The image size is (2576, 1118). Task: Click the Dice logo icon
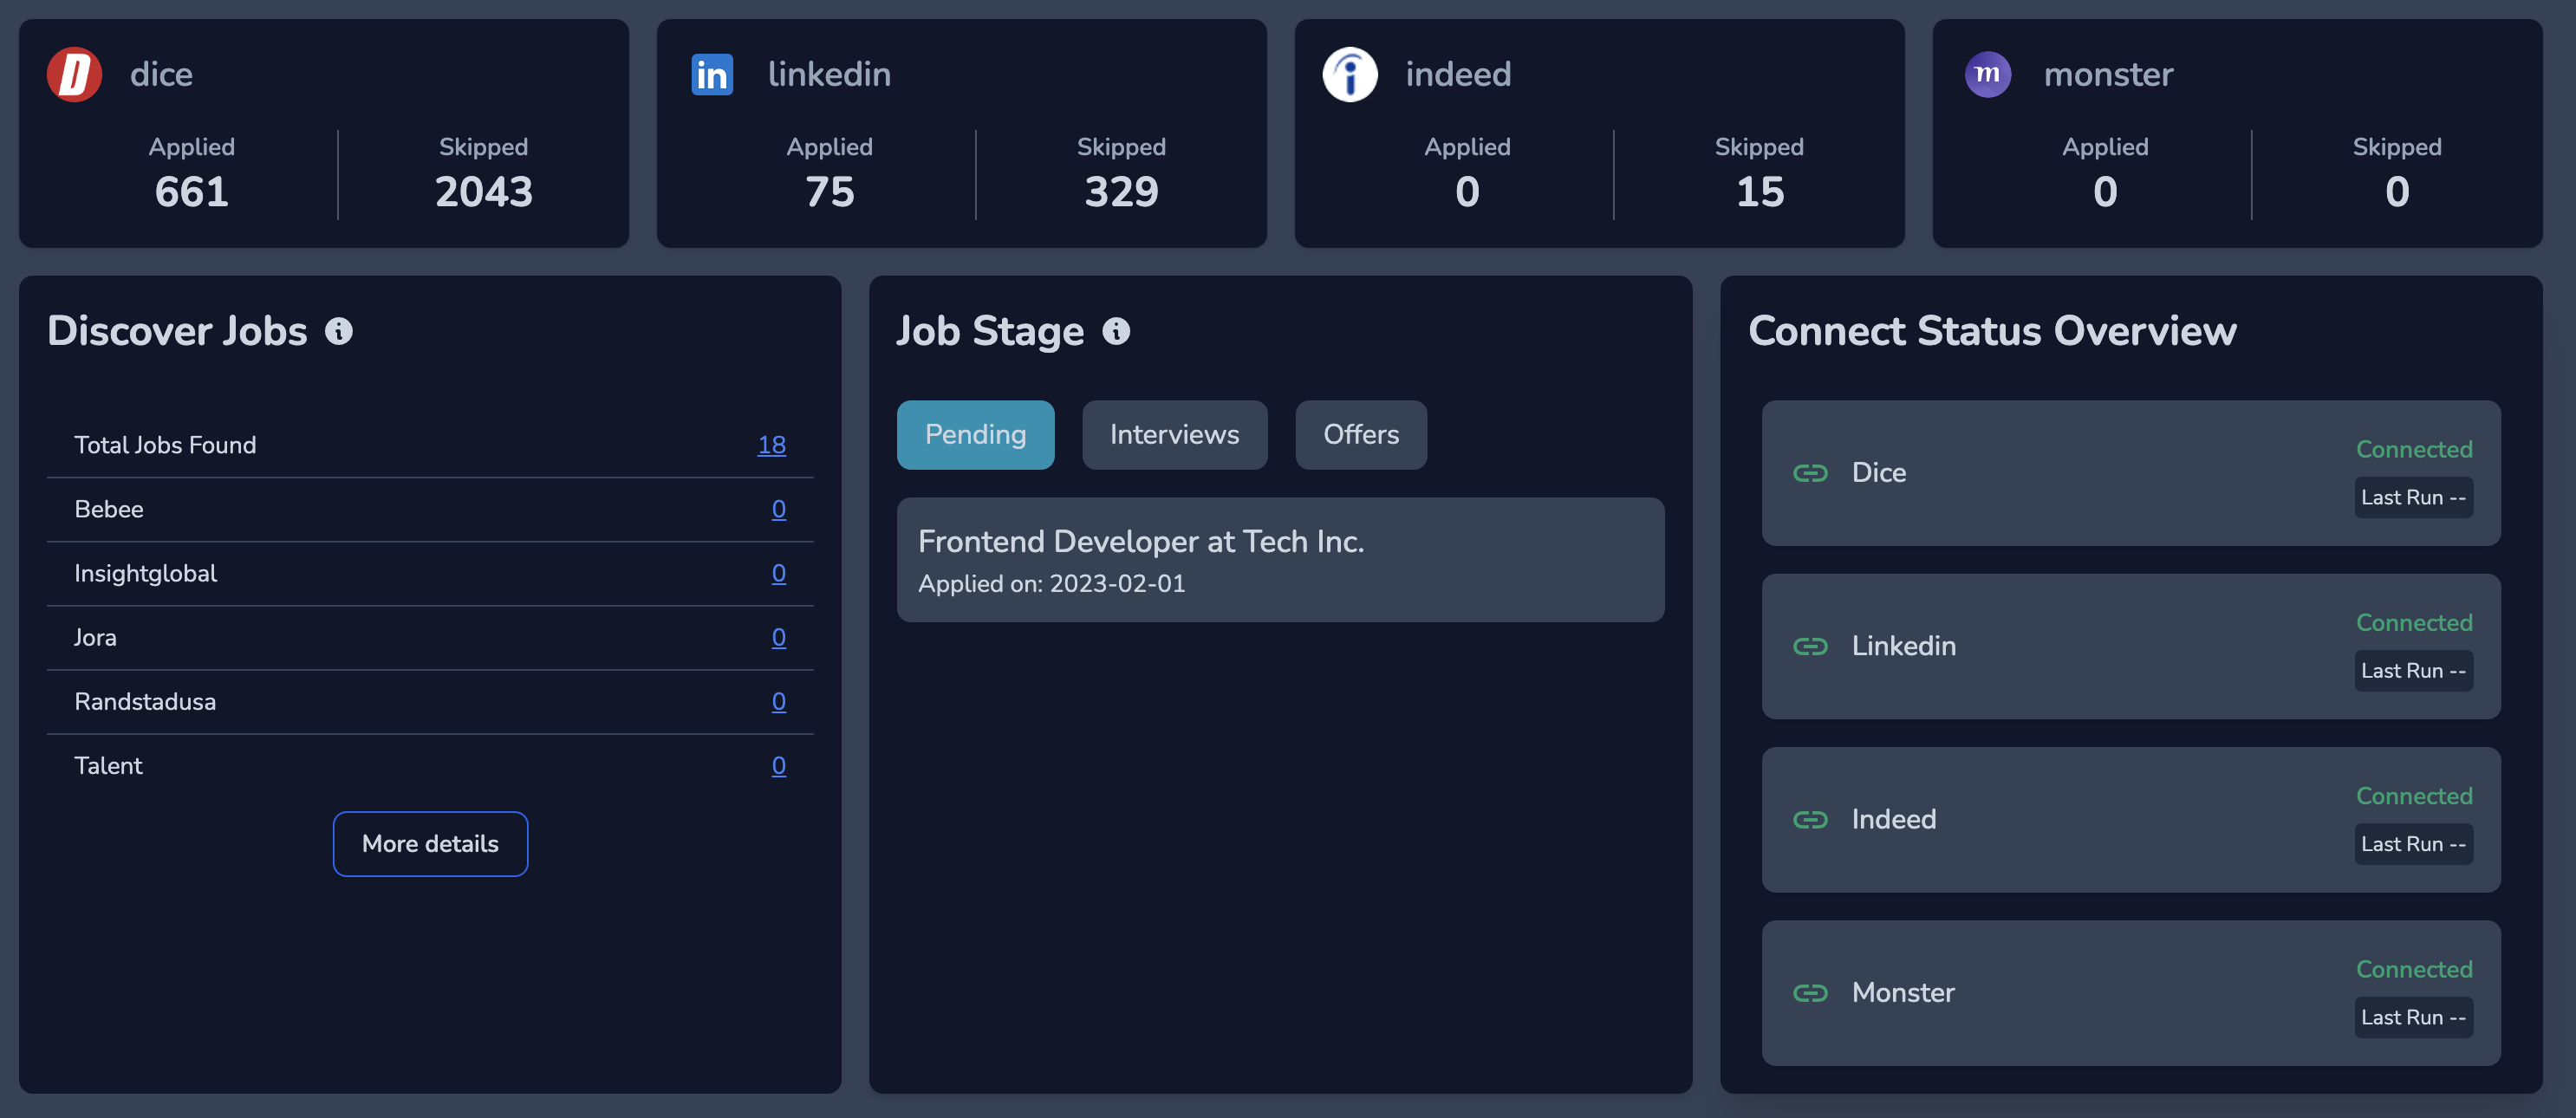(74, 74)
